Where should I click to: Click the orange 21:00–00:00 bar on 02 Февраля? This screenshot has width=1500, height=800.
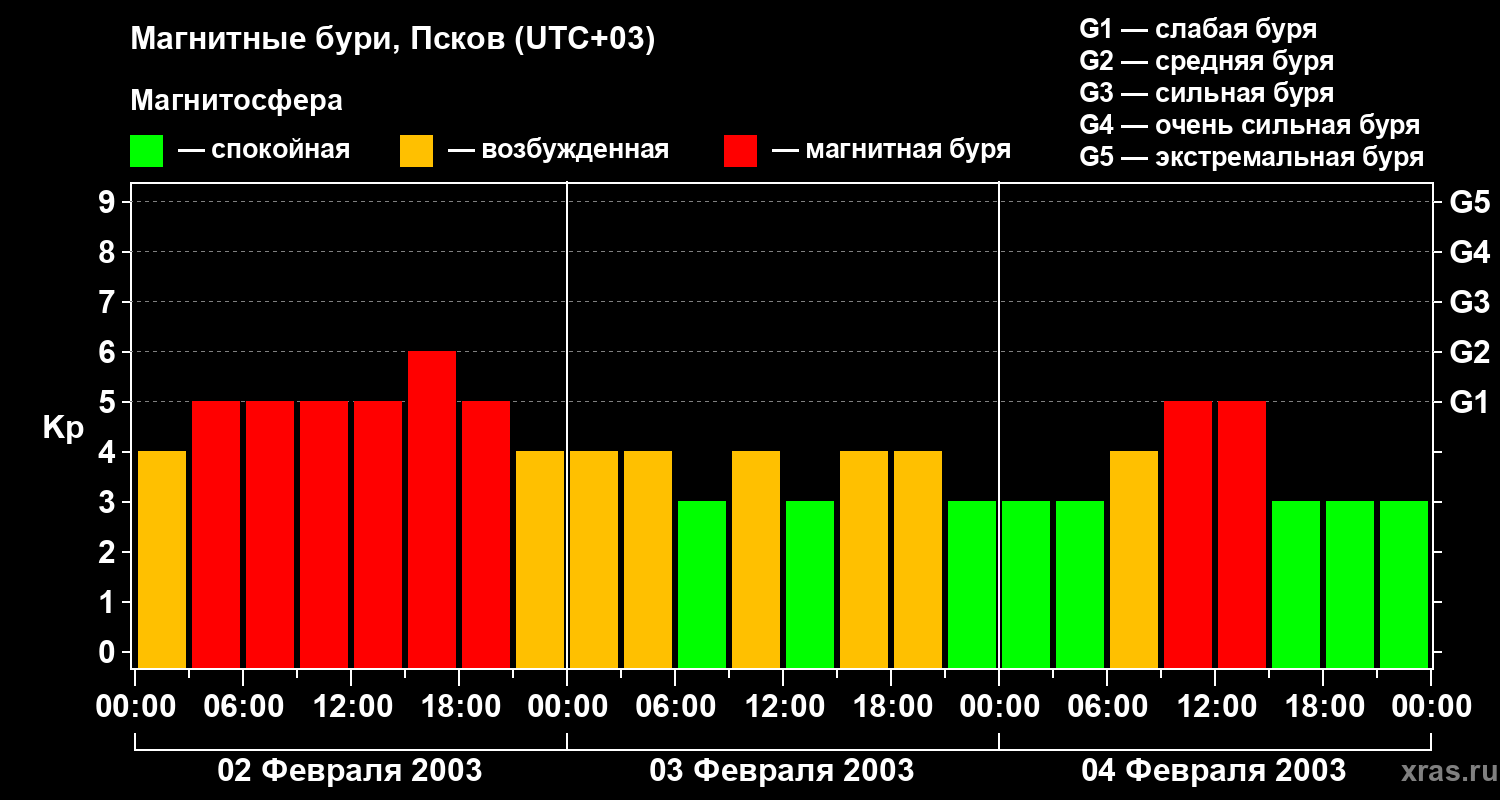coord(540,560)
